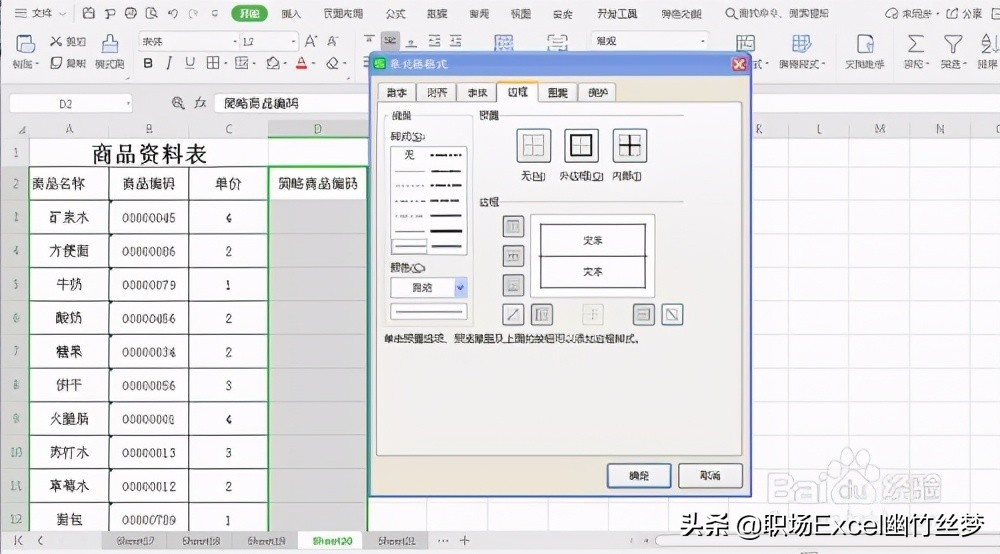
Task: Switch to the Alignment tab in dialog
Action: 437,92
